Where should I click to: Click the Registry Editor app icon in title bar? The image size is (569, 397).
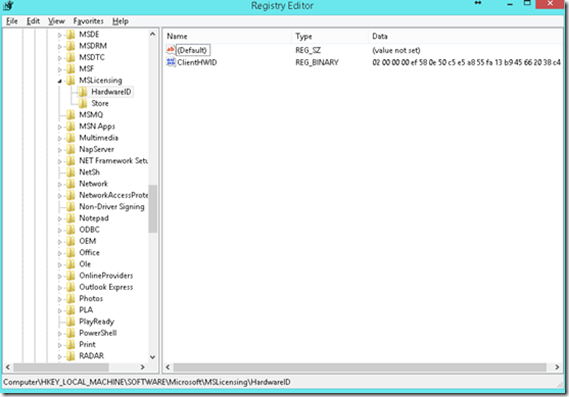pos(8,5)
